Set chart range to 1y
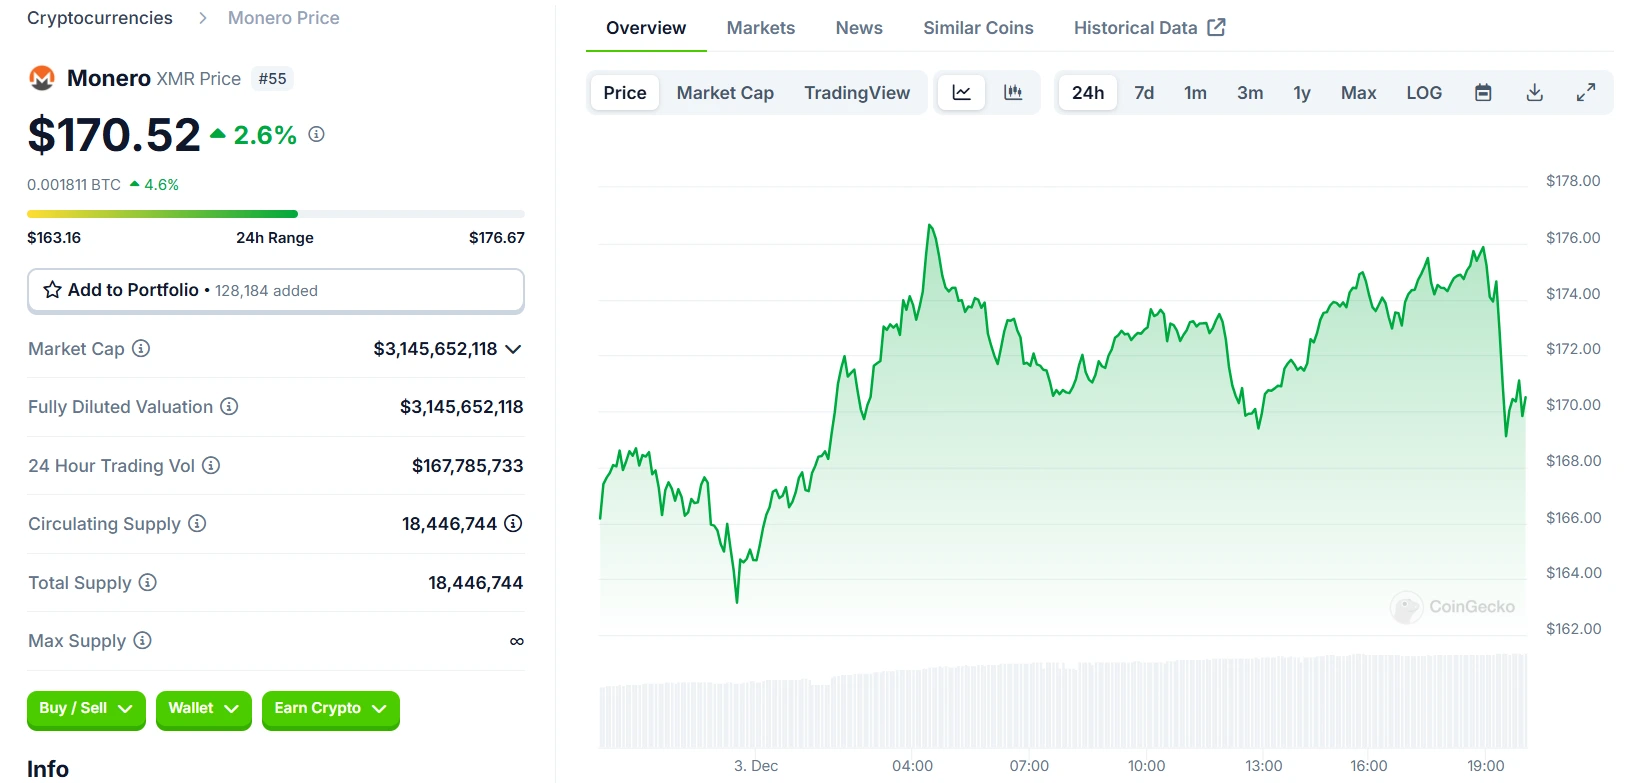The width and height of the screenshot is (1637, 783). [1302, 93]
